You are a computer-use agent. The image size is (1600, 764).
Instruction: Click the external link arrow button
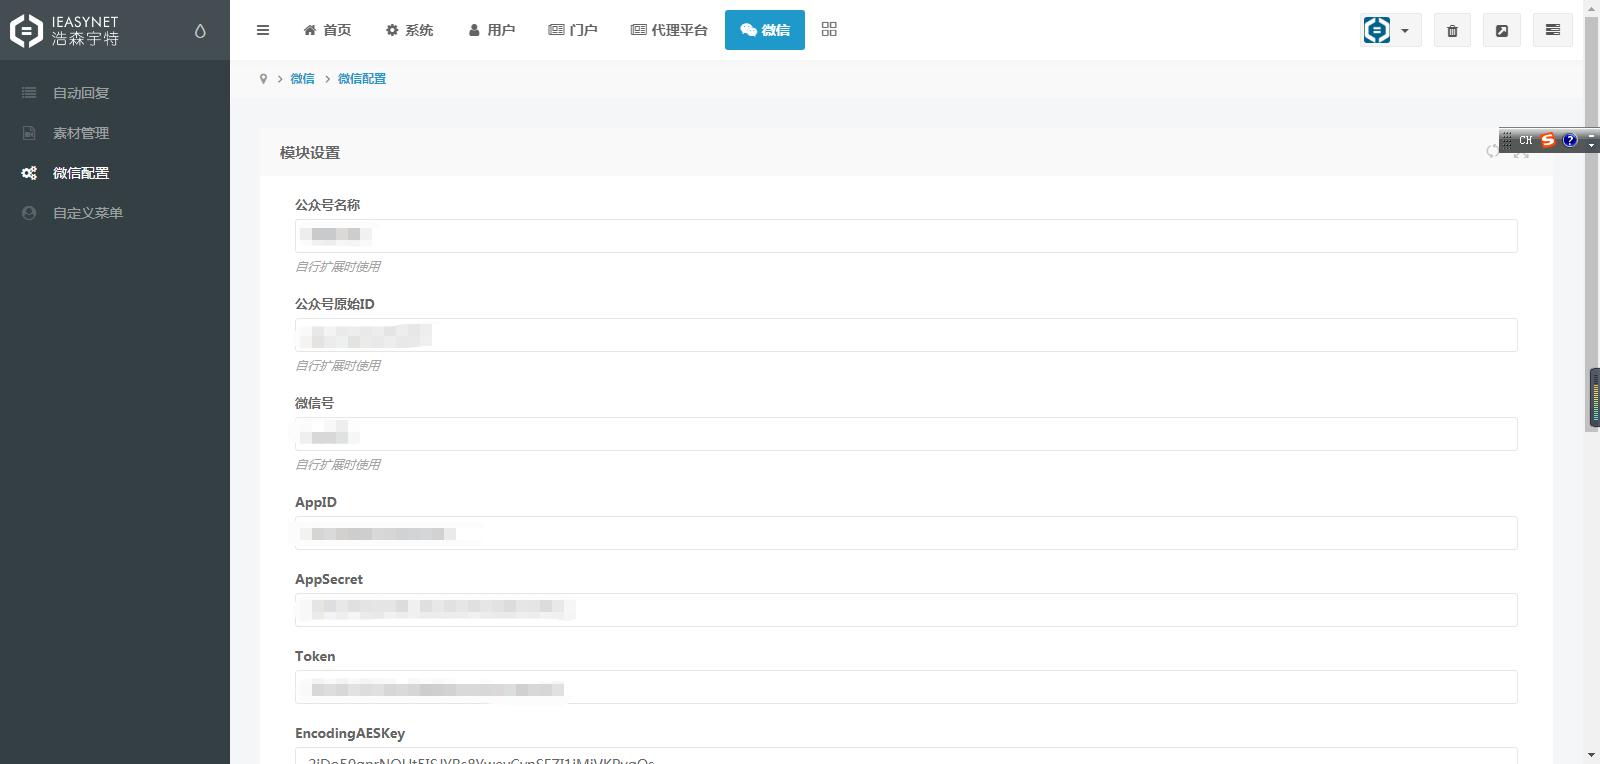[1502, 30]
